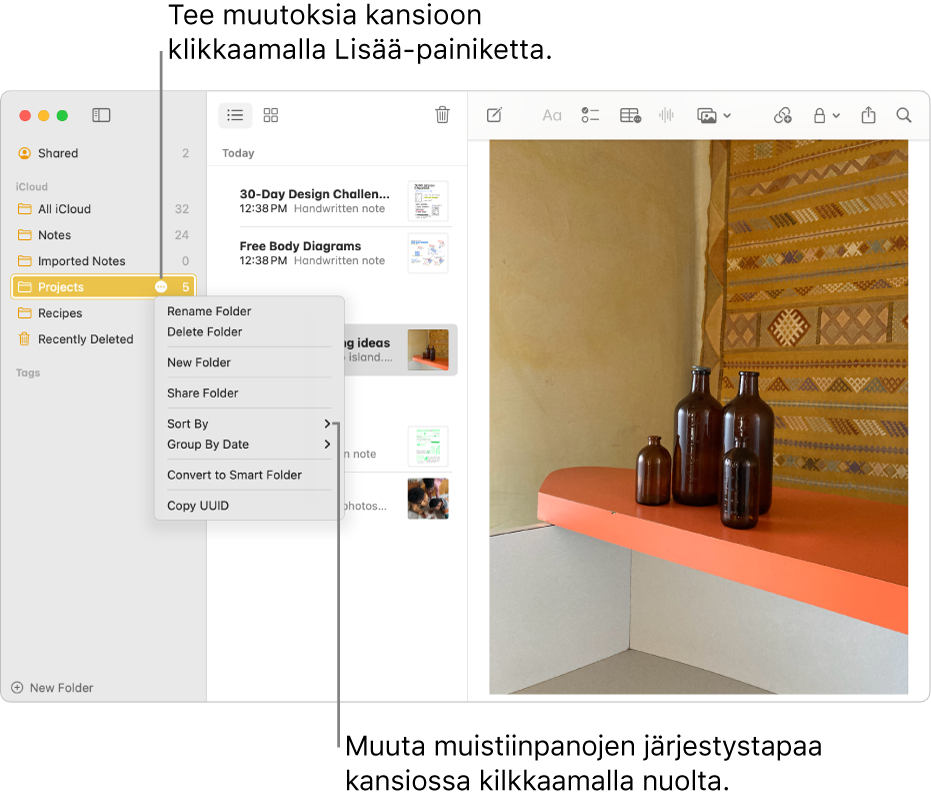Screen dimensions: 931x801
Task: Insert a checklist using the toolbar icon
Action: [x=590, y=116]
